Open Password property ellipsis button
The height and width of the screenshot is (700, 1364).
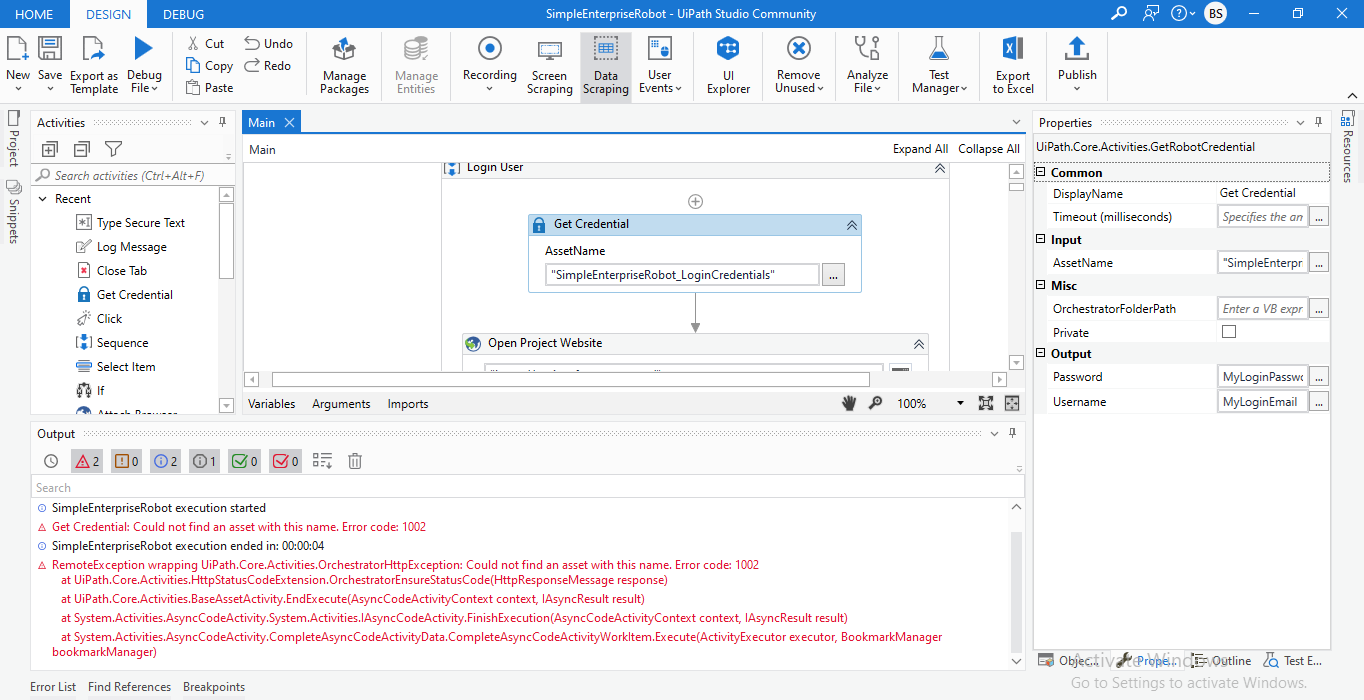pos(1319,377)
